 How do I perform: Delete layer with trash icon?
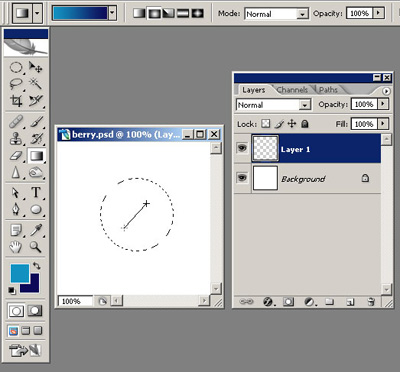click(371, 302)
